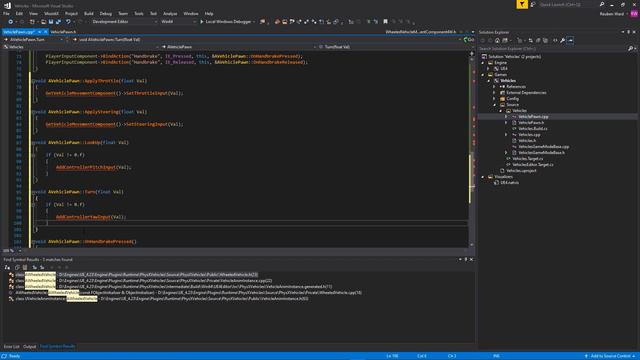Click Local Windows Debugger button
Viewport: 640px width, 360px height.
tap(227, 22)
